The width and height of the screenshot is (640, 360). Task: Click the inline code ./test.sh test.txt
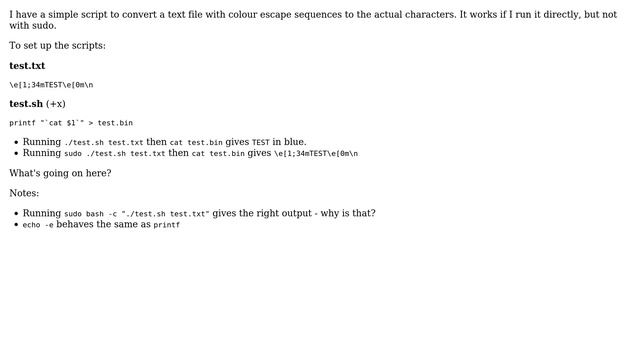click(x=104, y=142)
